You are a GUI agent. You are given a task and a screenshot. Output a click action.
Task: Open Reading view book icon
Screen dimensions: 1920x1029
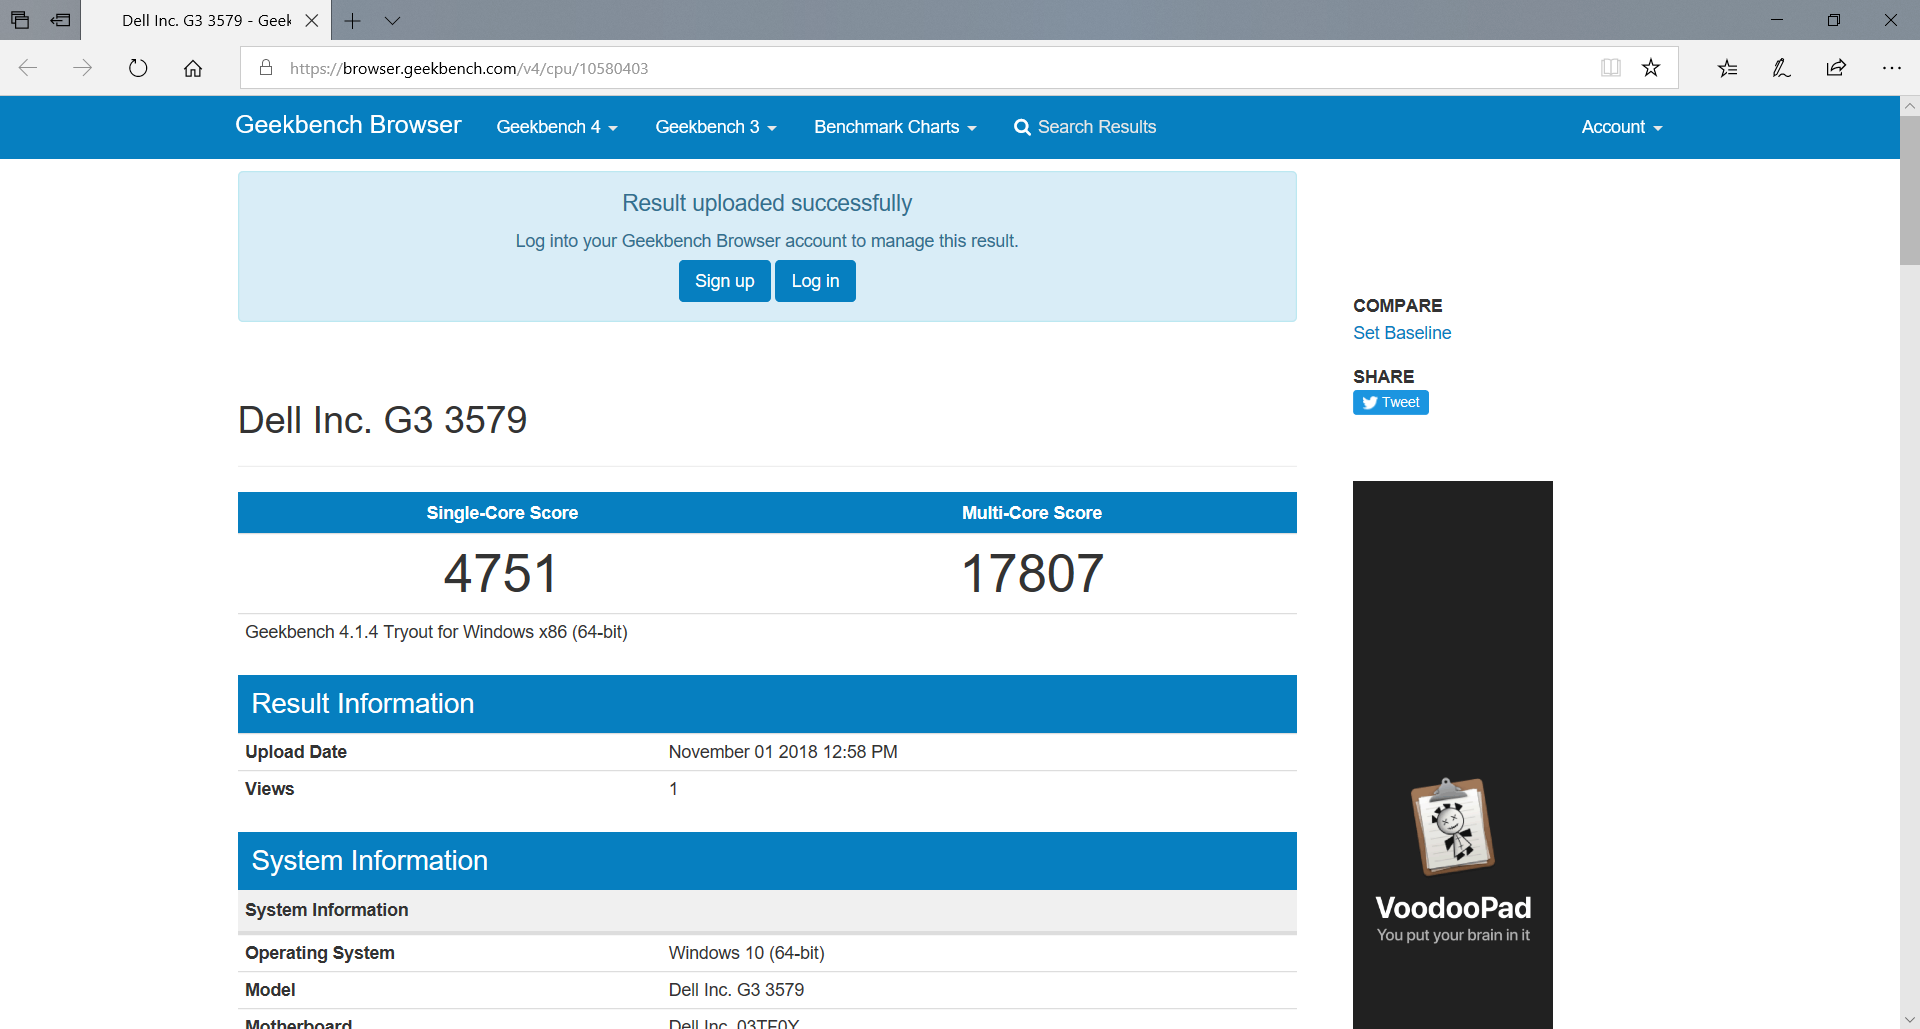[x=1610, y=68]
